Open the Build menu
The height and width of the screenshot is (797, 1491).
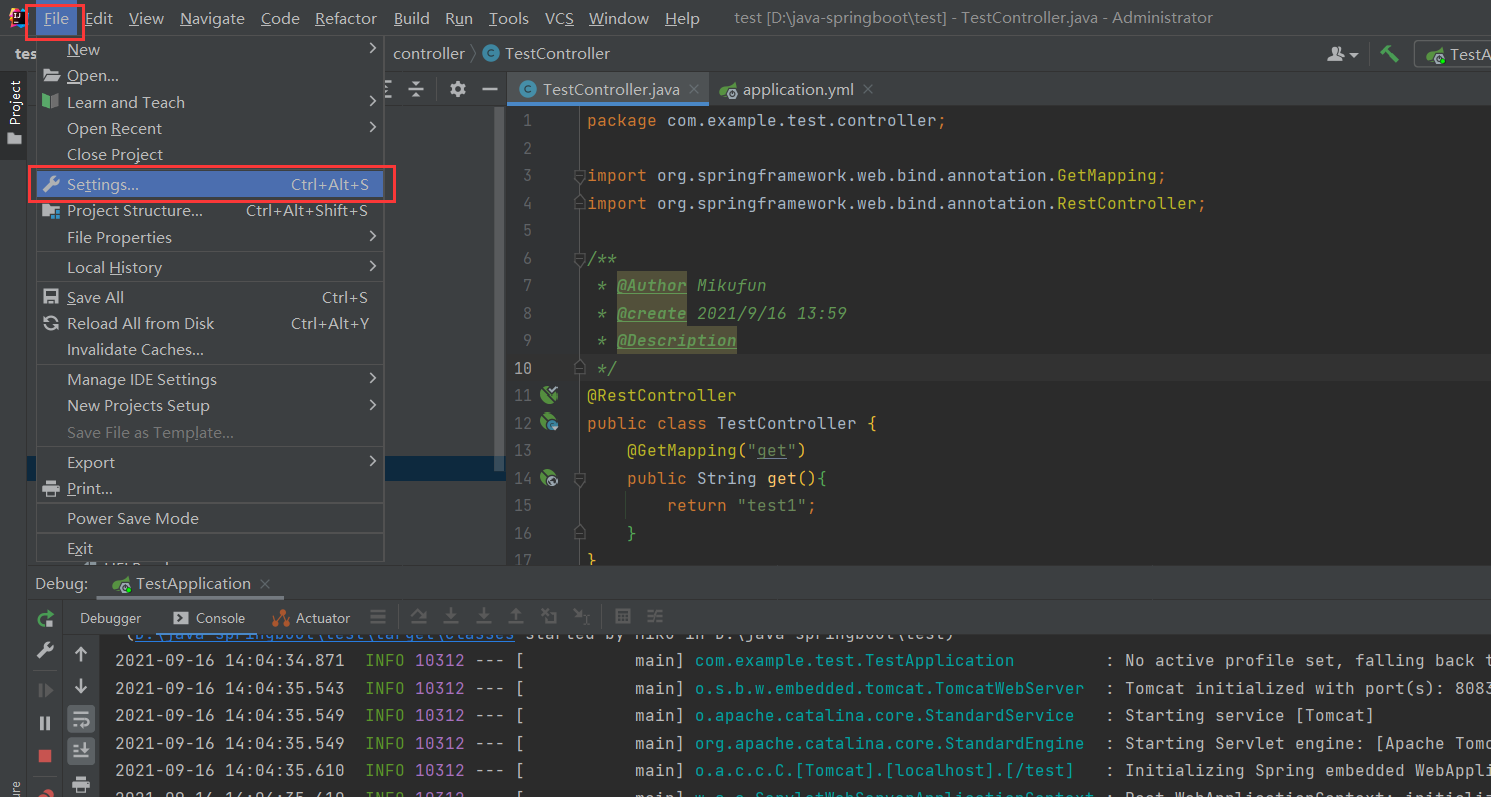[411, 19]
